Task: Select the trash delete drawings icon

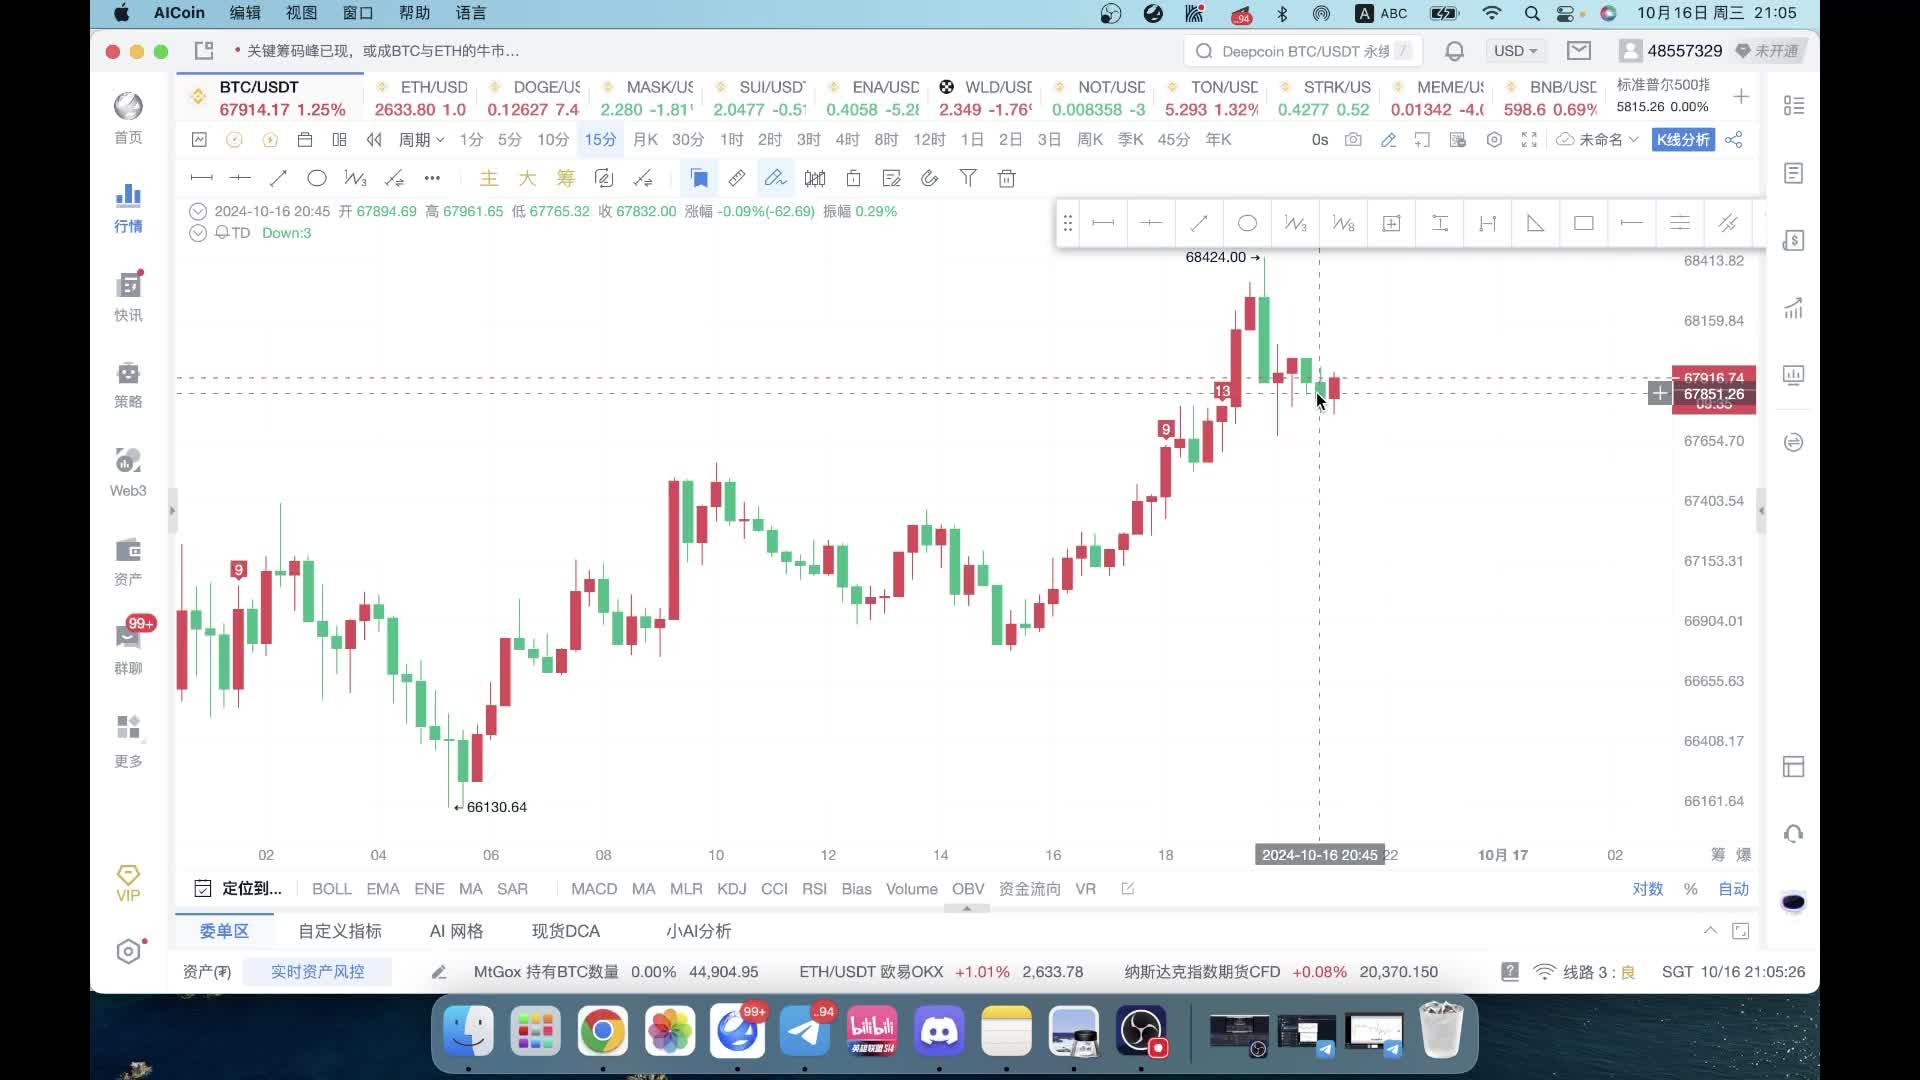Action: point(1007,178)
